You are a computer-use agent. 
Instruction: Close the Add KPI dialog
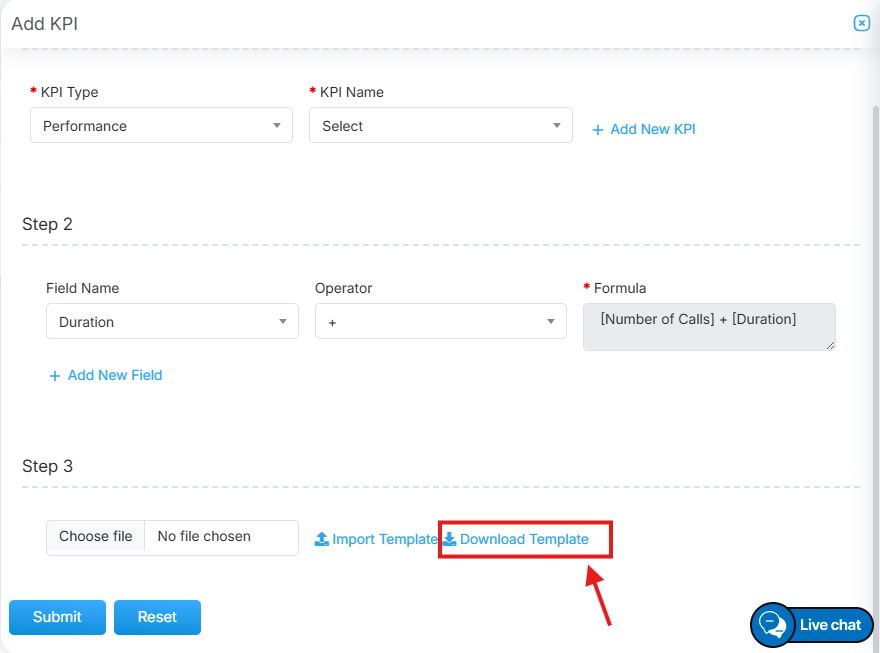[861, 23]
